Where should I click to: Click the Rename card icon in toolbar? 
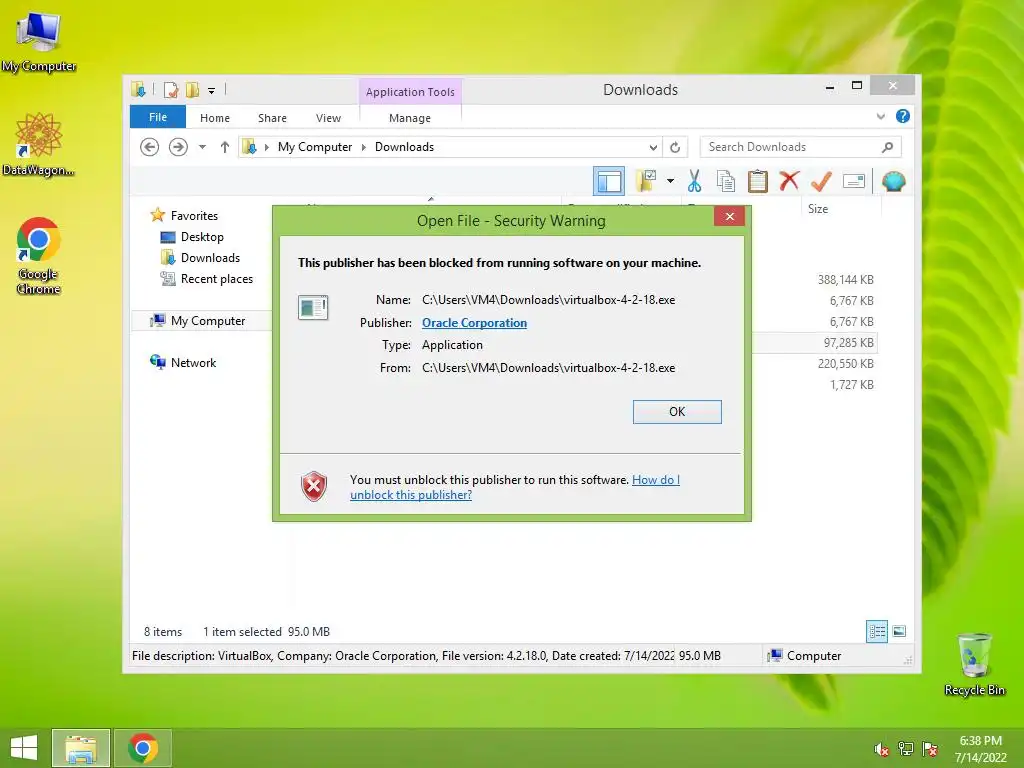(x=854, y=181)
